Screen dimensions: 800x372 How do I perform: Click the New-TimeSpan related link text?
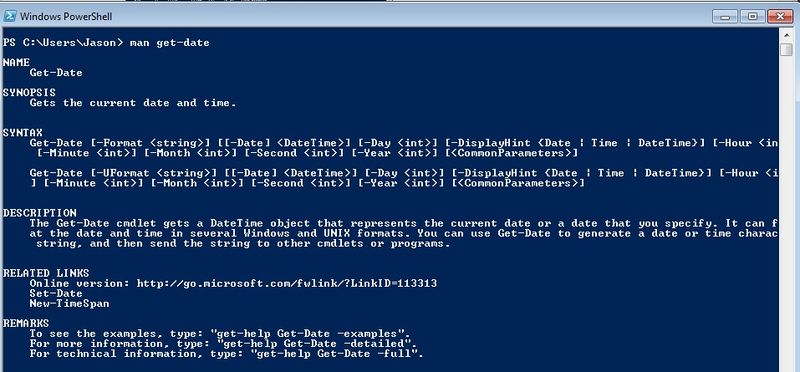click(69, 303)
